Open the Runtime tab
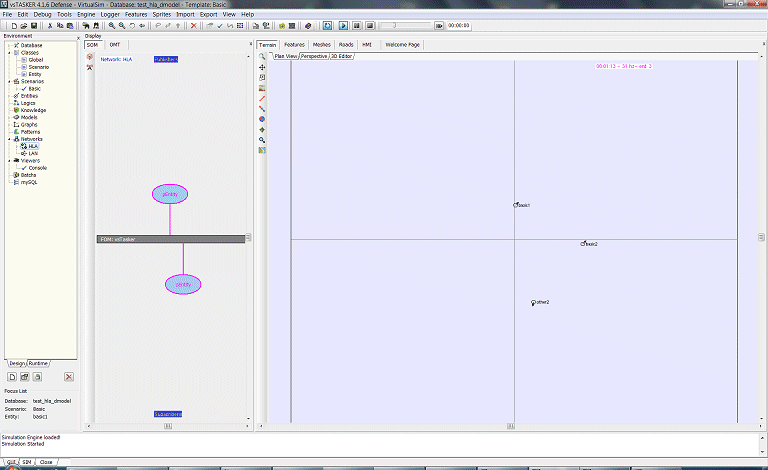 pyautogui.click(x=38, y=363)
